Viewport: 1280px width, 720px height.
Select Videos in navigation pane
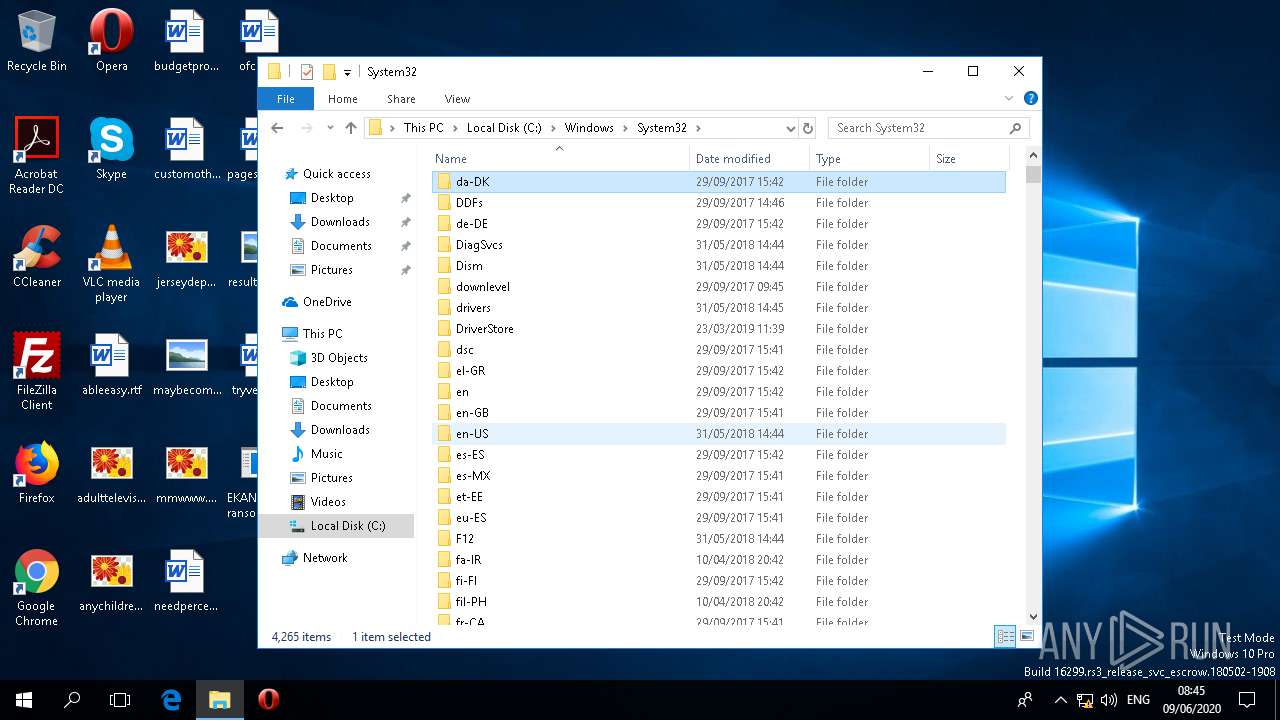pos(328,502)
